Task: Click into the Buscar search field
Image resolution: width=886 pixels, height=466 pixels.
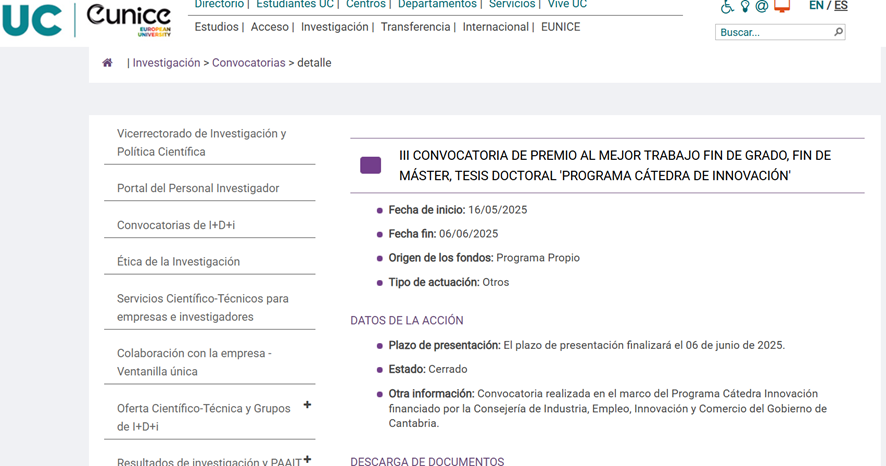Action: pos(774,32)
